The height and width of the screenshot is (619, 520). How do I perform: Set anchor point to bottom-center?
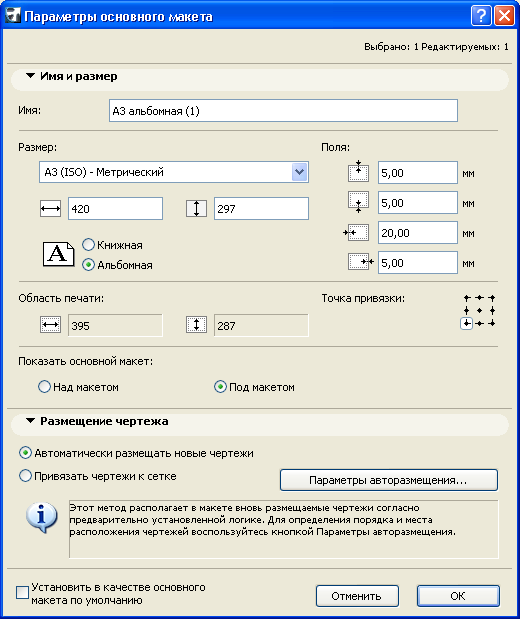[x=479, y=324]
